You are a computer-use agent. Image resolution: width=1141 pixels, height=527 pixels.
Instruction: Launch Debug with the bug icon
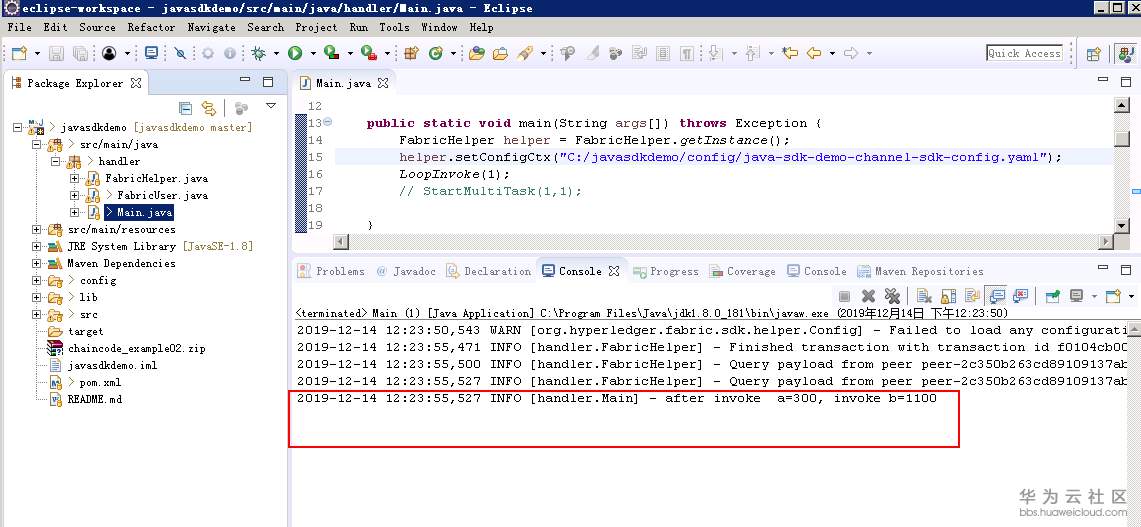(x=258, y=53)
